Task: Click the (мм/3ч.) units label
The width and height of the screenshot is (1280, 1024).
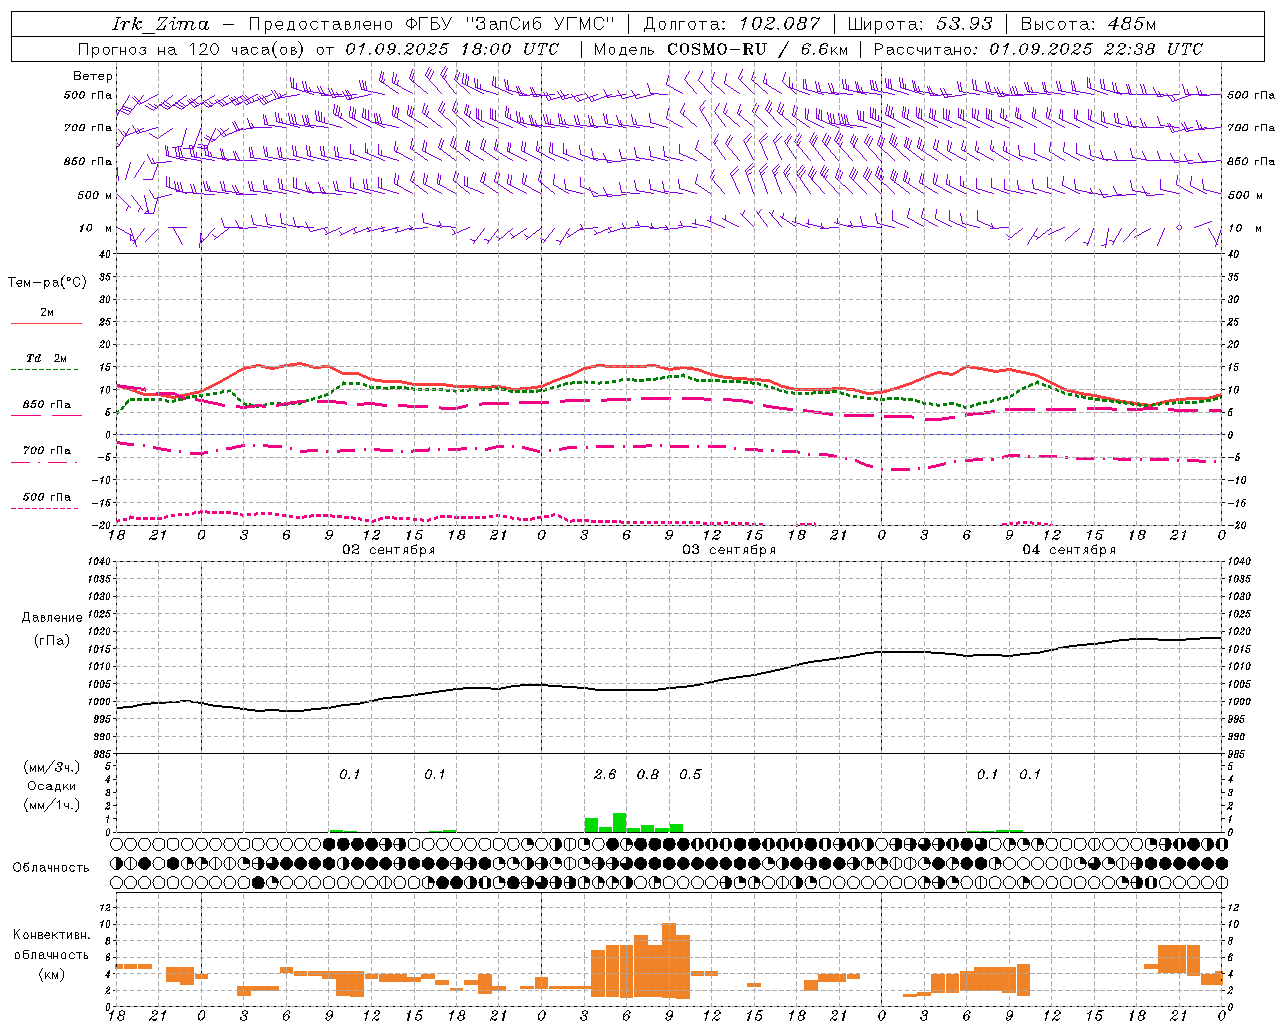Action: (52, 767)
